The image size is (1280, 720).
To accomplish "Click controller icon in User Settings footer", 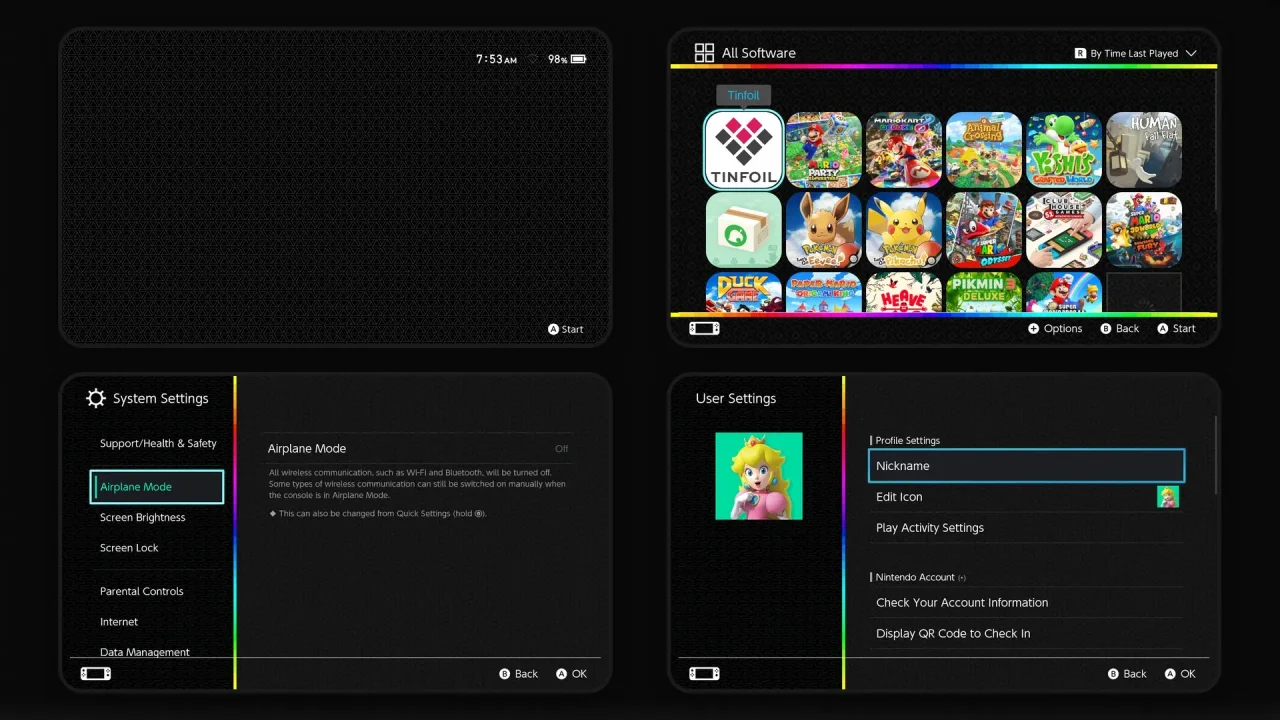I will pyautogui.click(x=704, y=674).
